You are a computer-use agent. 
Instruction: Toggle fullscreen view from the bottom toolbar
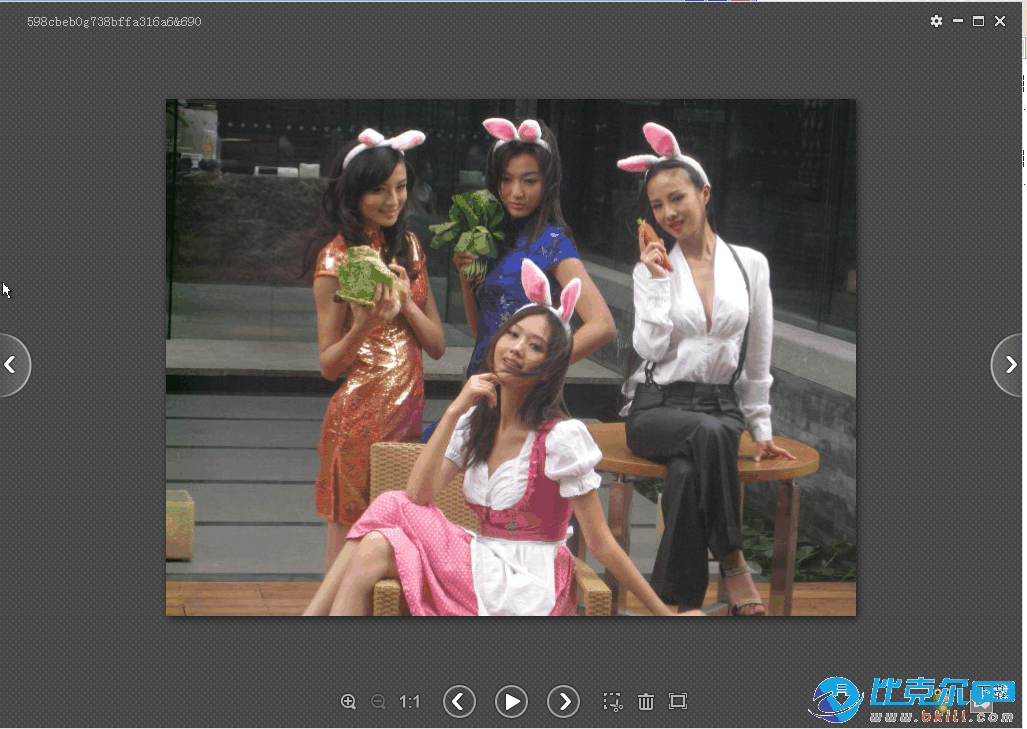678,702
